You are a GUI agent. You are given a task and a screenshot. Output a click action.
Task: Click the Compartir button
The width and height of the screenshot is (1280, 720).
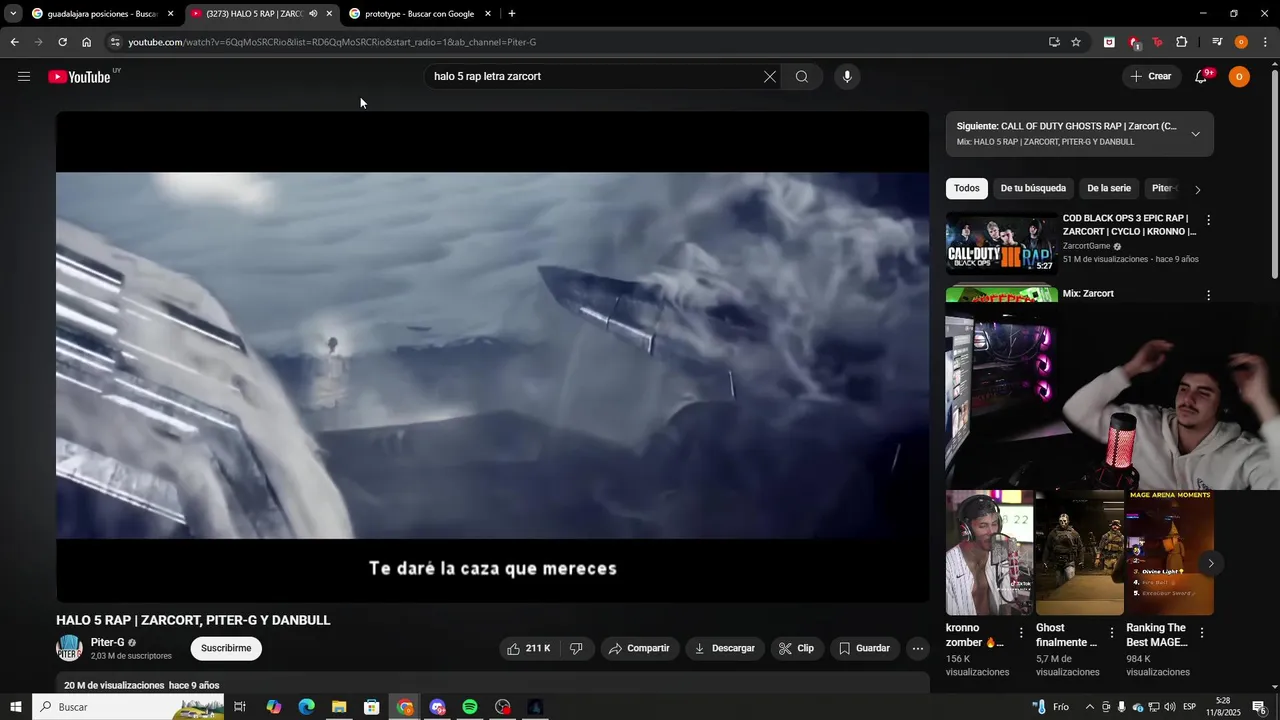click(x=639, y=649)
